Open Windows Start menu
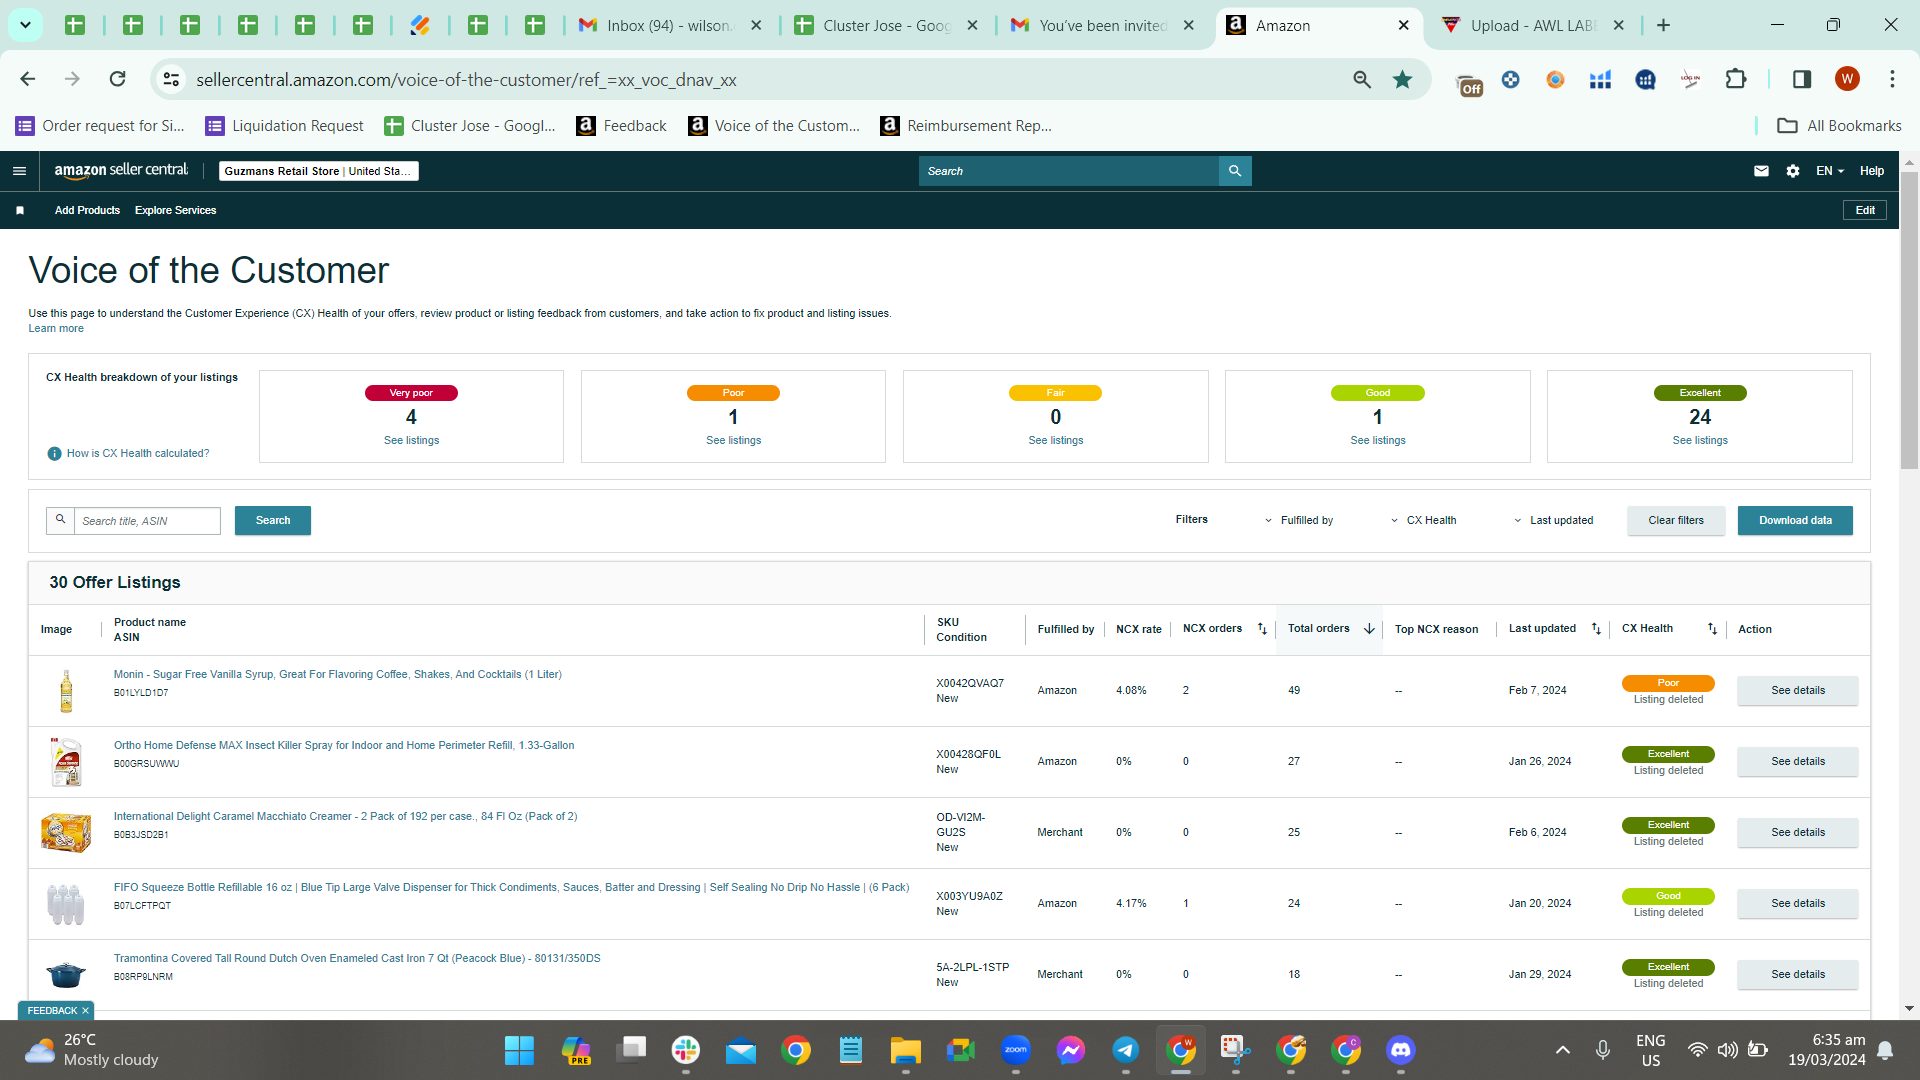1920x1080 pixels. pyautogui.click(x=519, y=1050)
